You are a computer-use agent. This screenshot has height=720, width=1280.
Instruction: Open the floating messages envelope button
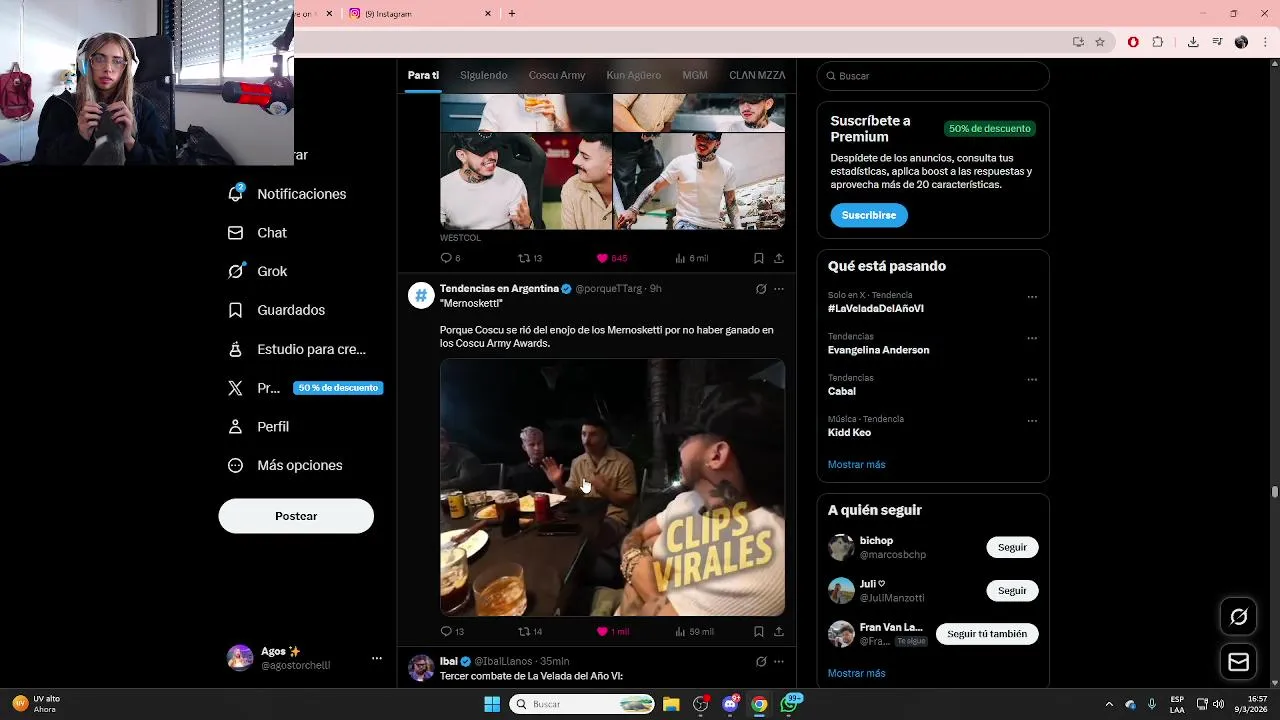tap(1239, 662)
